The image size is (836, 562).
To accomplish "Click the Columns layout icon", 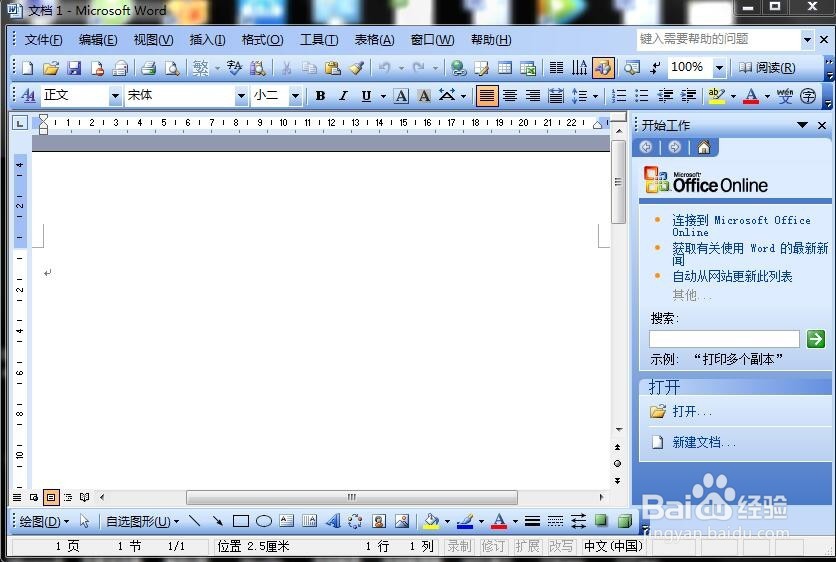I will 556,68.
